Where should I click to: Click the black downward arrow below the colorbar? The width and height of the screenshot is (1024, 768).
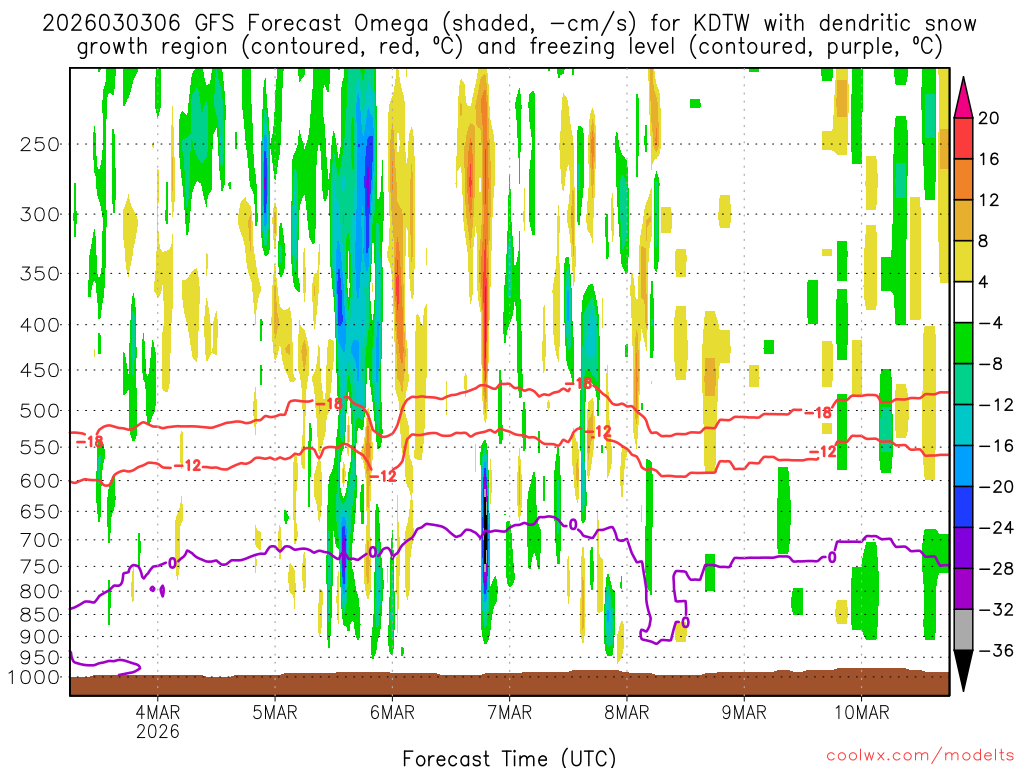pos(964,671)
